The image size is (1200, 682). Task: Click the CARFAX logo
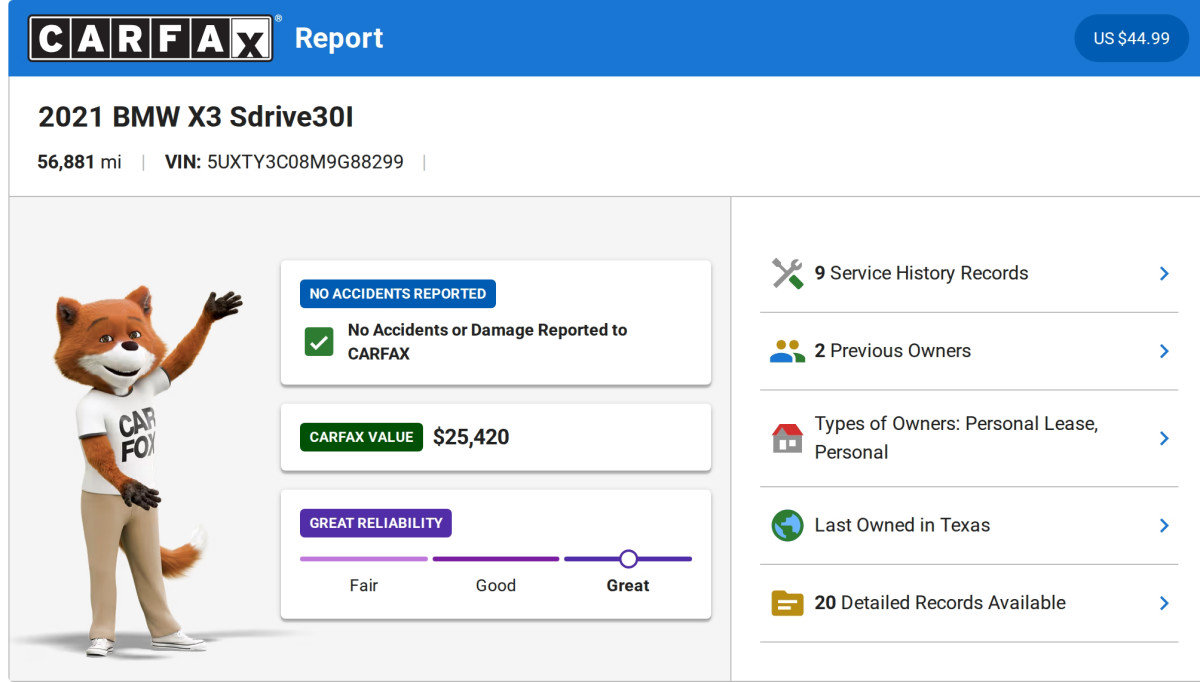[150, 38]
